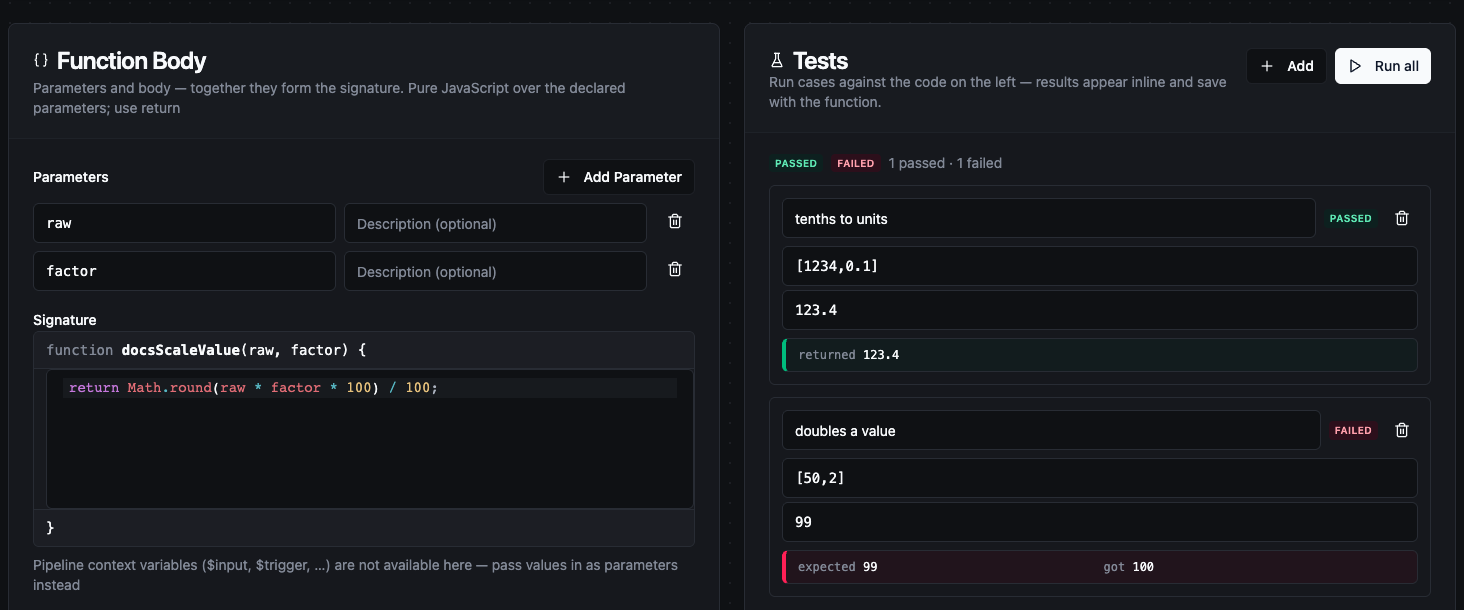The width and height of the screenshot is (1464, 610).
Task: Delete the 'tenths to units' test case
Action: [1402, 218]
